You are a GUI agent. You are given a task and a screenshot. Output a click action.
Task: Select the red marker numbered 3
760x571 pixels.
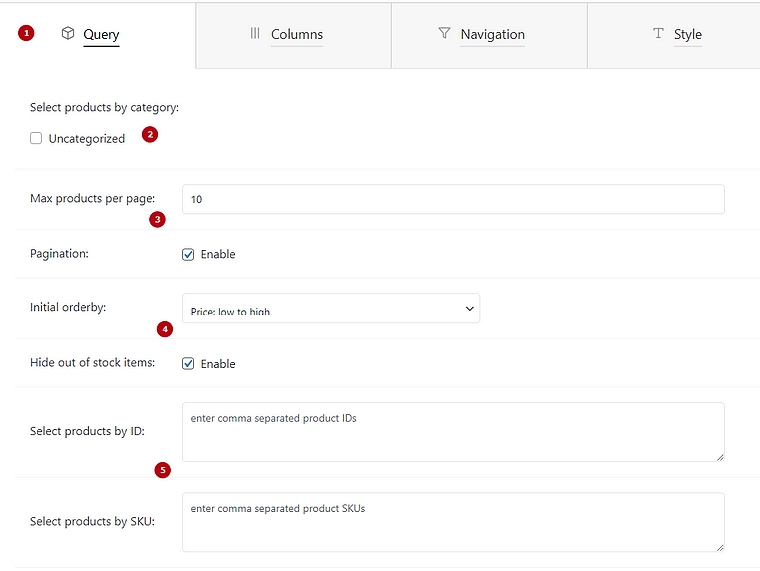[x=157, y=219]
